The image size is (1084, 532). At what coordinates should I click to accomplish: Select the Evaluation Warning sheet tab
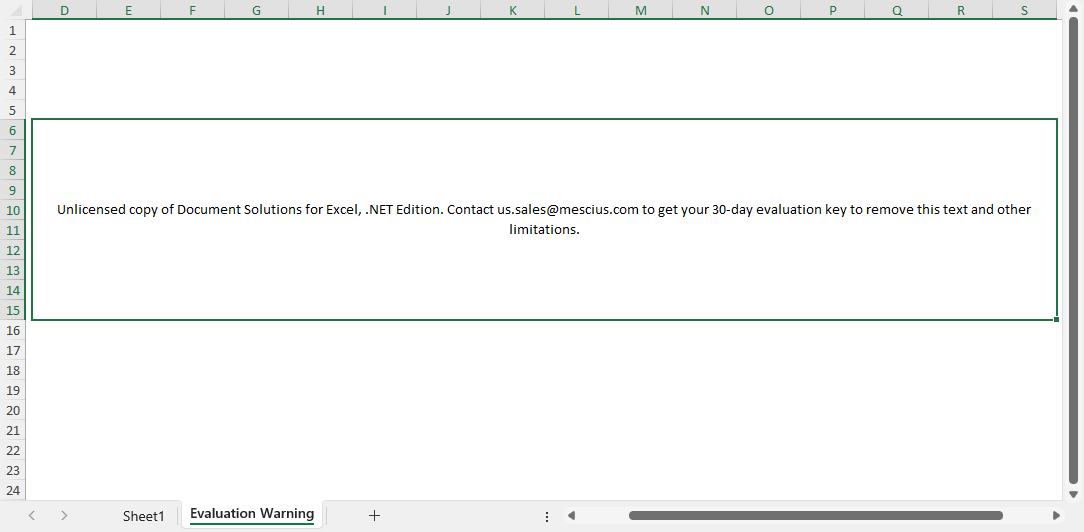(x=252, y=514)
